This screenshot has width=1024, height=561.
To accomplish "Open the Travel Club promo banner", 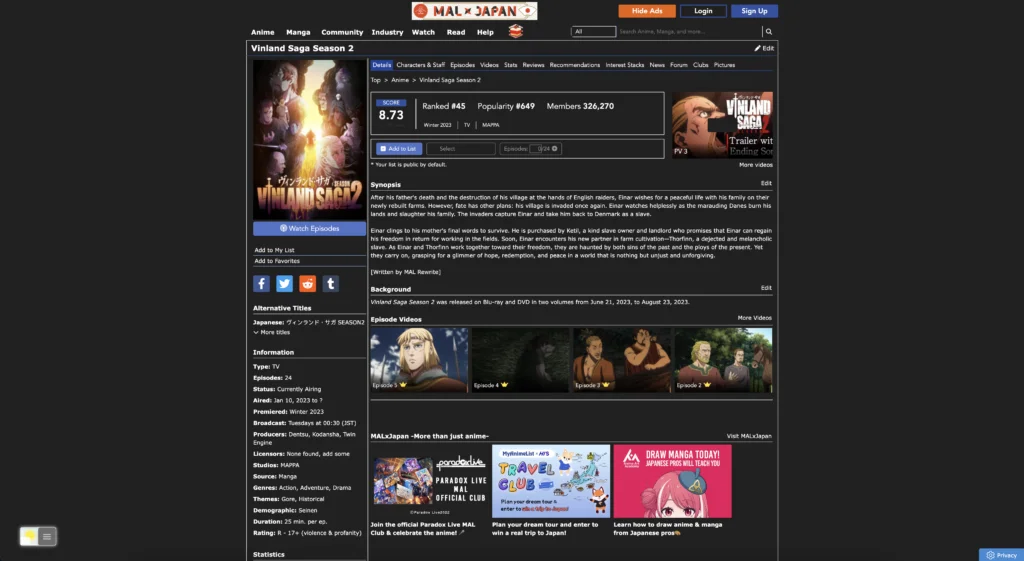I will click(x=551, y=482).
